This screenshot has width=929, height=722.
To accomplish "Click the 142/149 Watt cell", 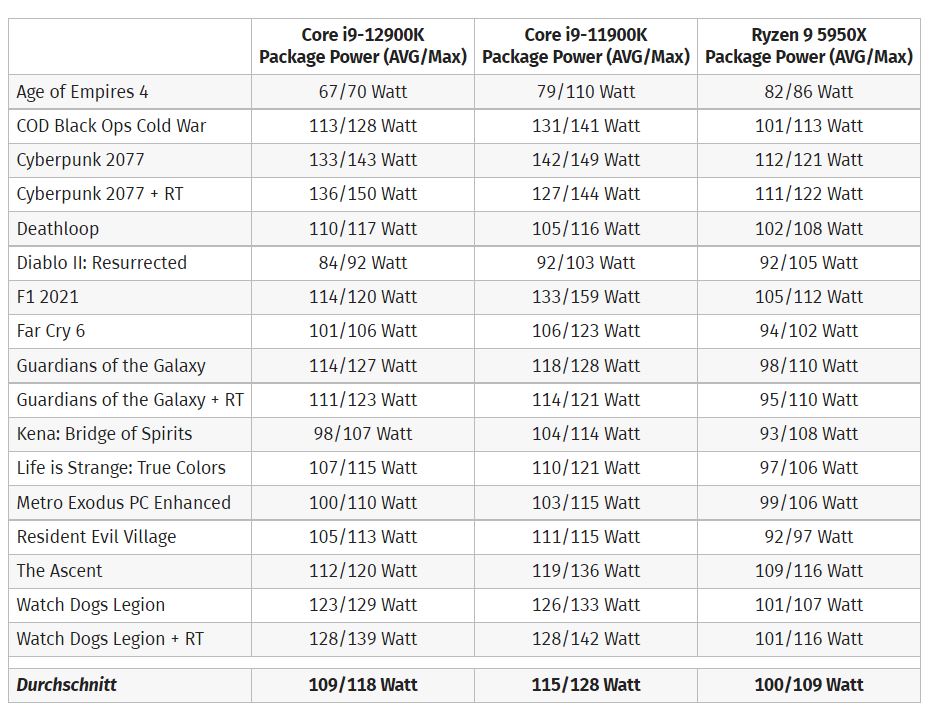I will coord(586,160).
